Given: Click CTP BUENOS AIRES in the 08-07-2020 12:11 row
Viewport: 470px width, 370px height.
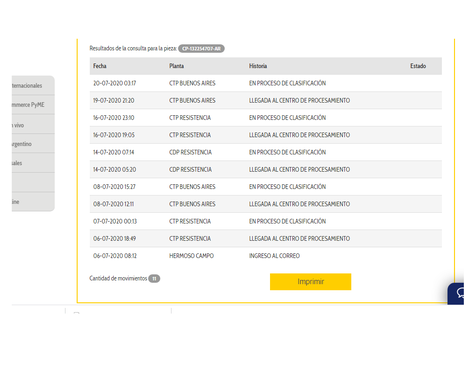Looking at the screenshot, I should click(x=192, y=204).
